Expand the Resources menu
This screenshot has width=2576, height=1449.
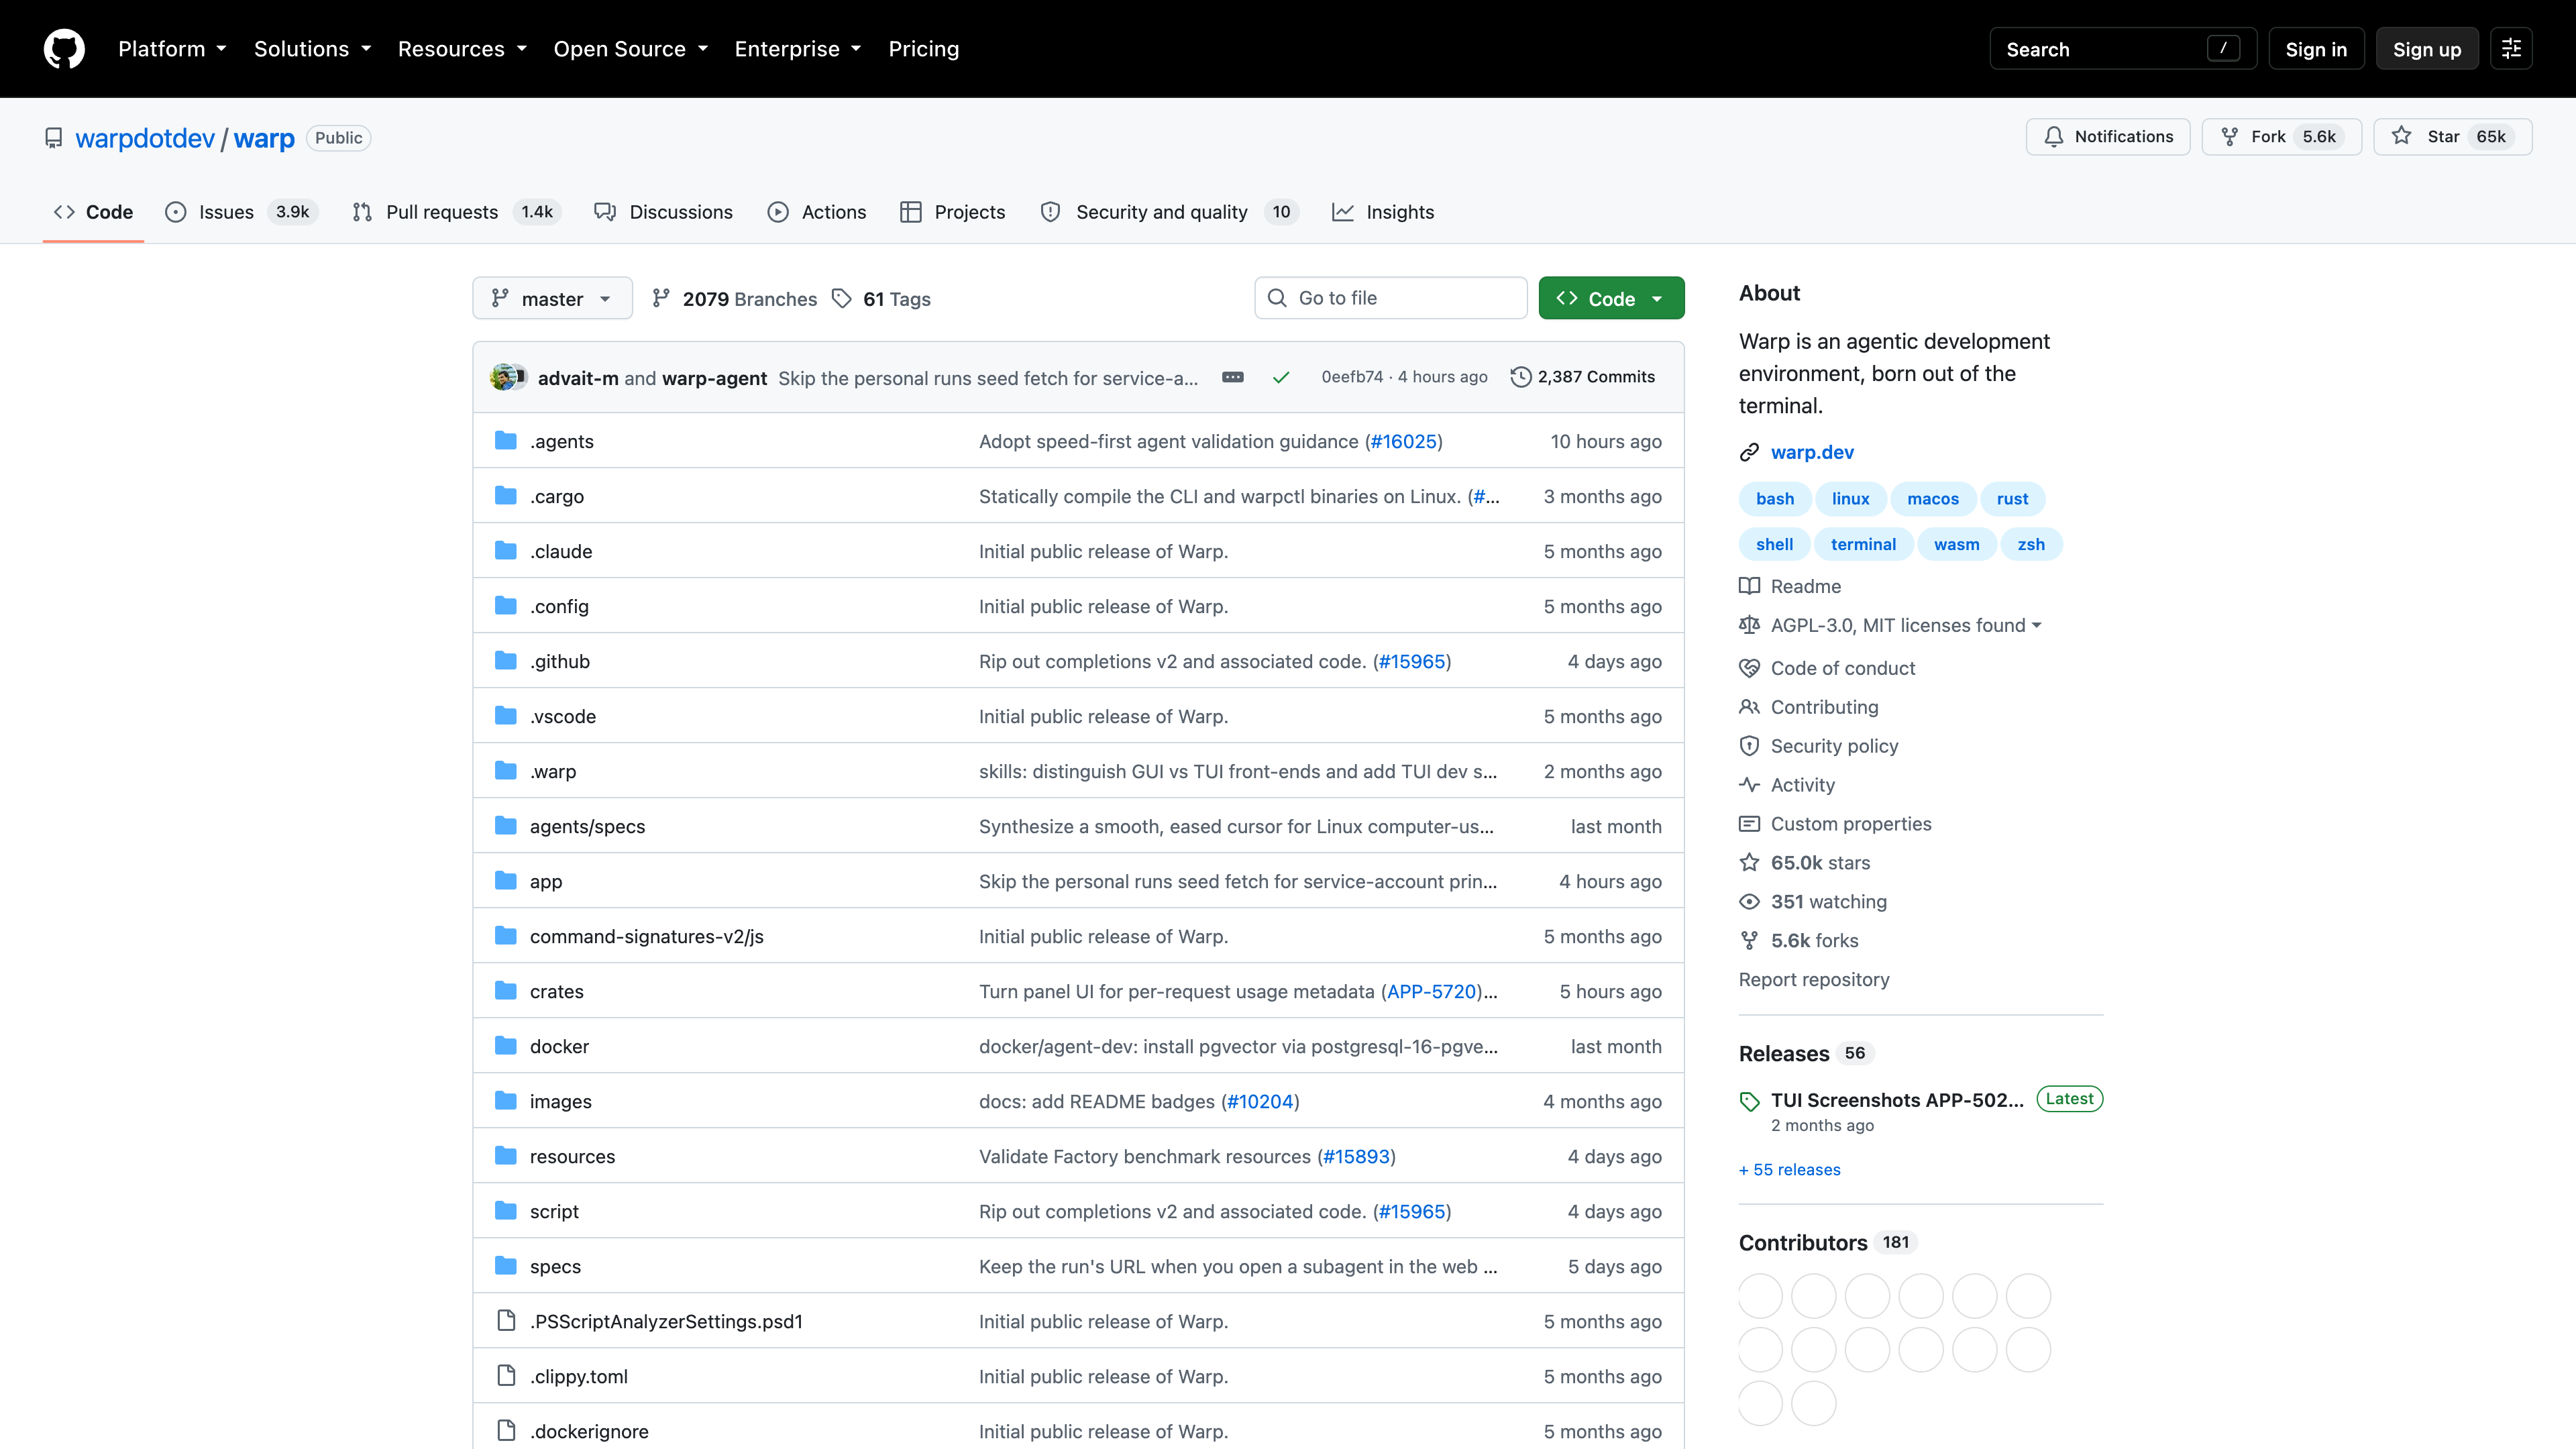click(462, 49)
